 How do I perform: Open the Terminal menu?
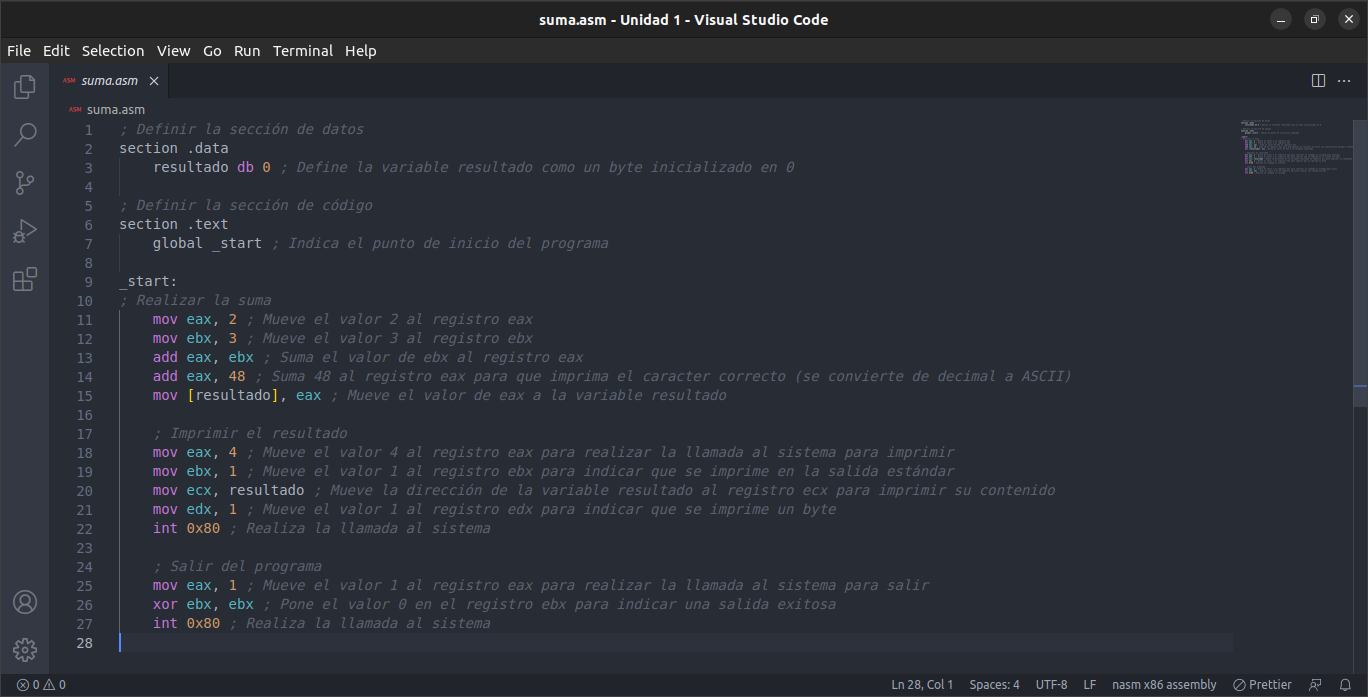point(303,50)
